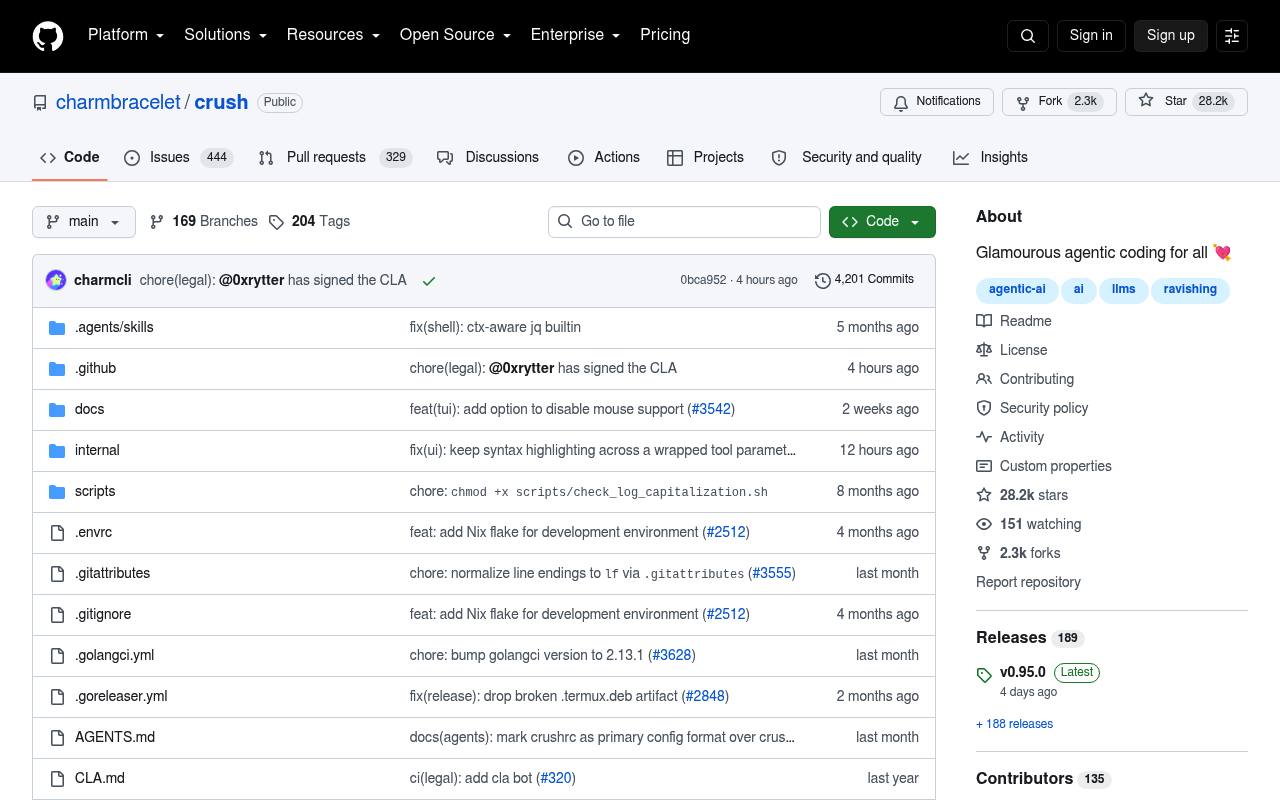The width and height of the screenshot is (1280, 800).
Task: Click the Readme book icon in About
Action: [984, 321]
